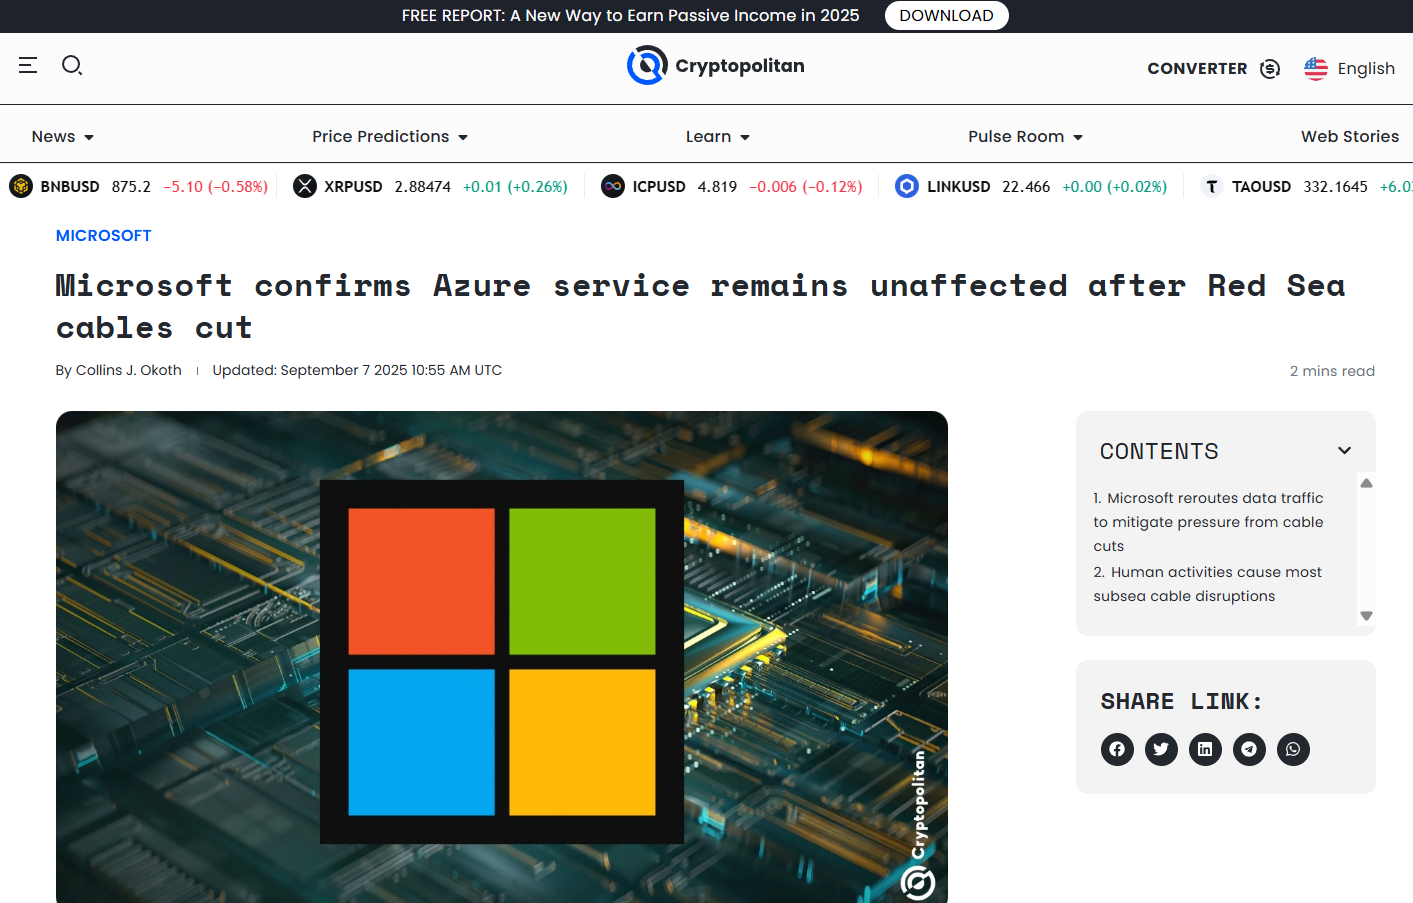Open the MICROSOFT category link
1413x903 pixels.
[x=103, y=236]
